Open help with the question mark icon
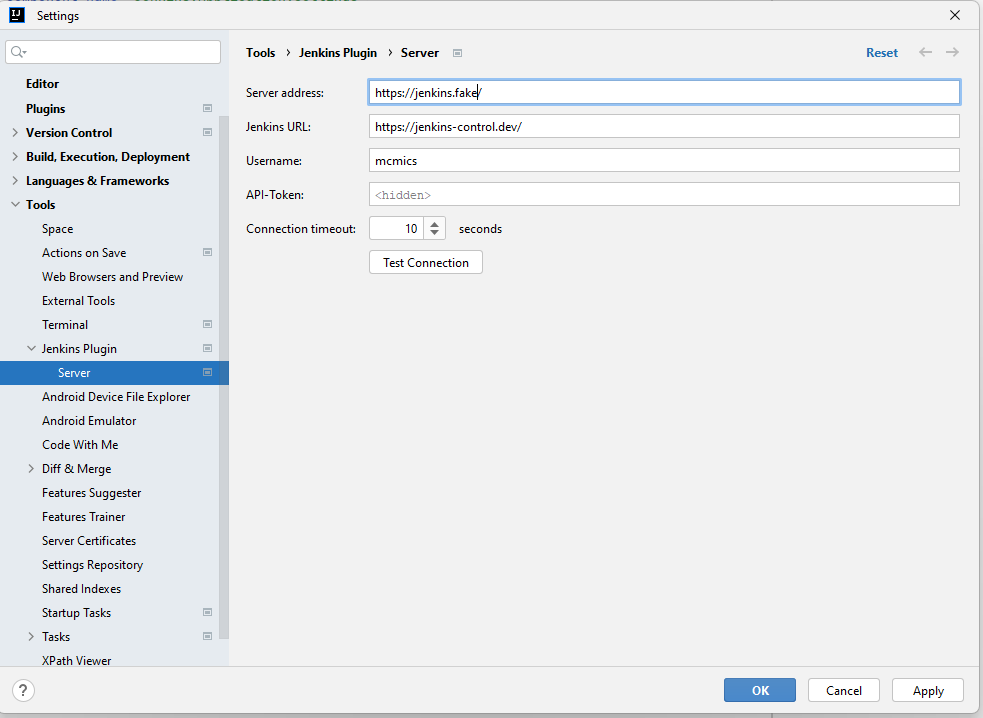Image resolution: width=983 pixels, height=718 pixels. tap(23, 690)
